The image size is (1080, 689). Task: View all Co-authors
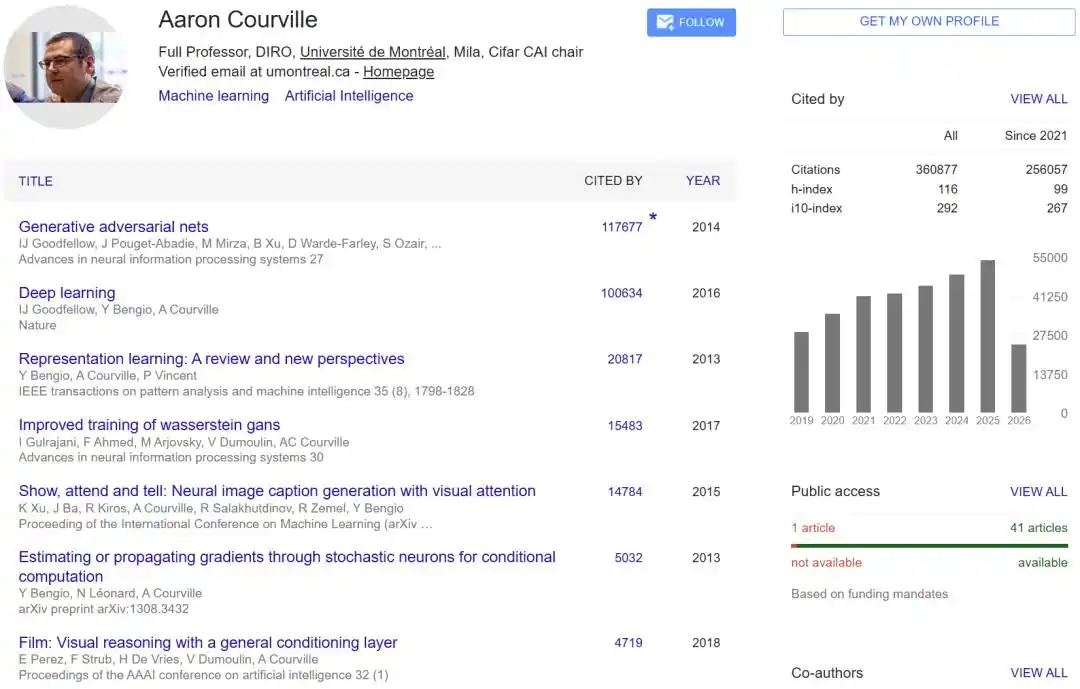point(1039,673)
